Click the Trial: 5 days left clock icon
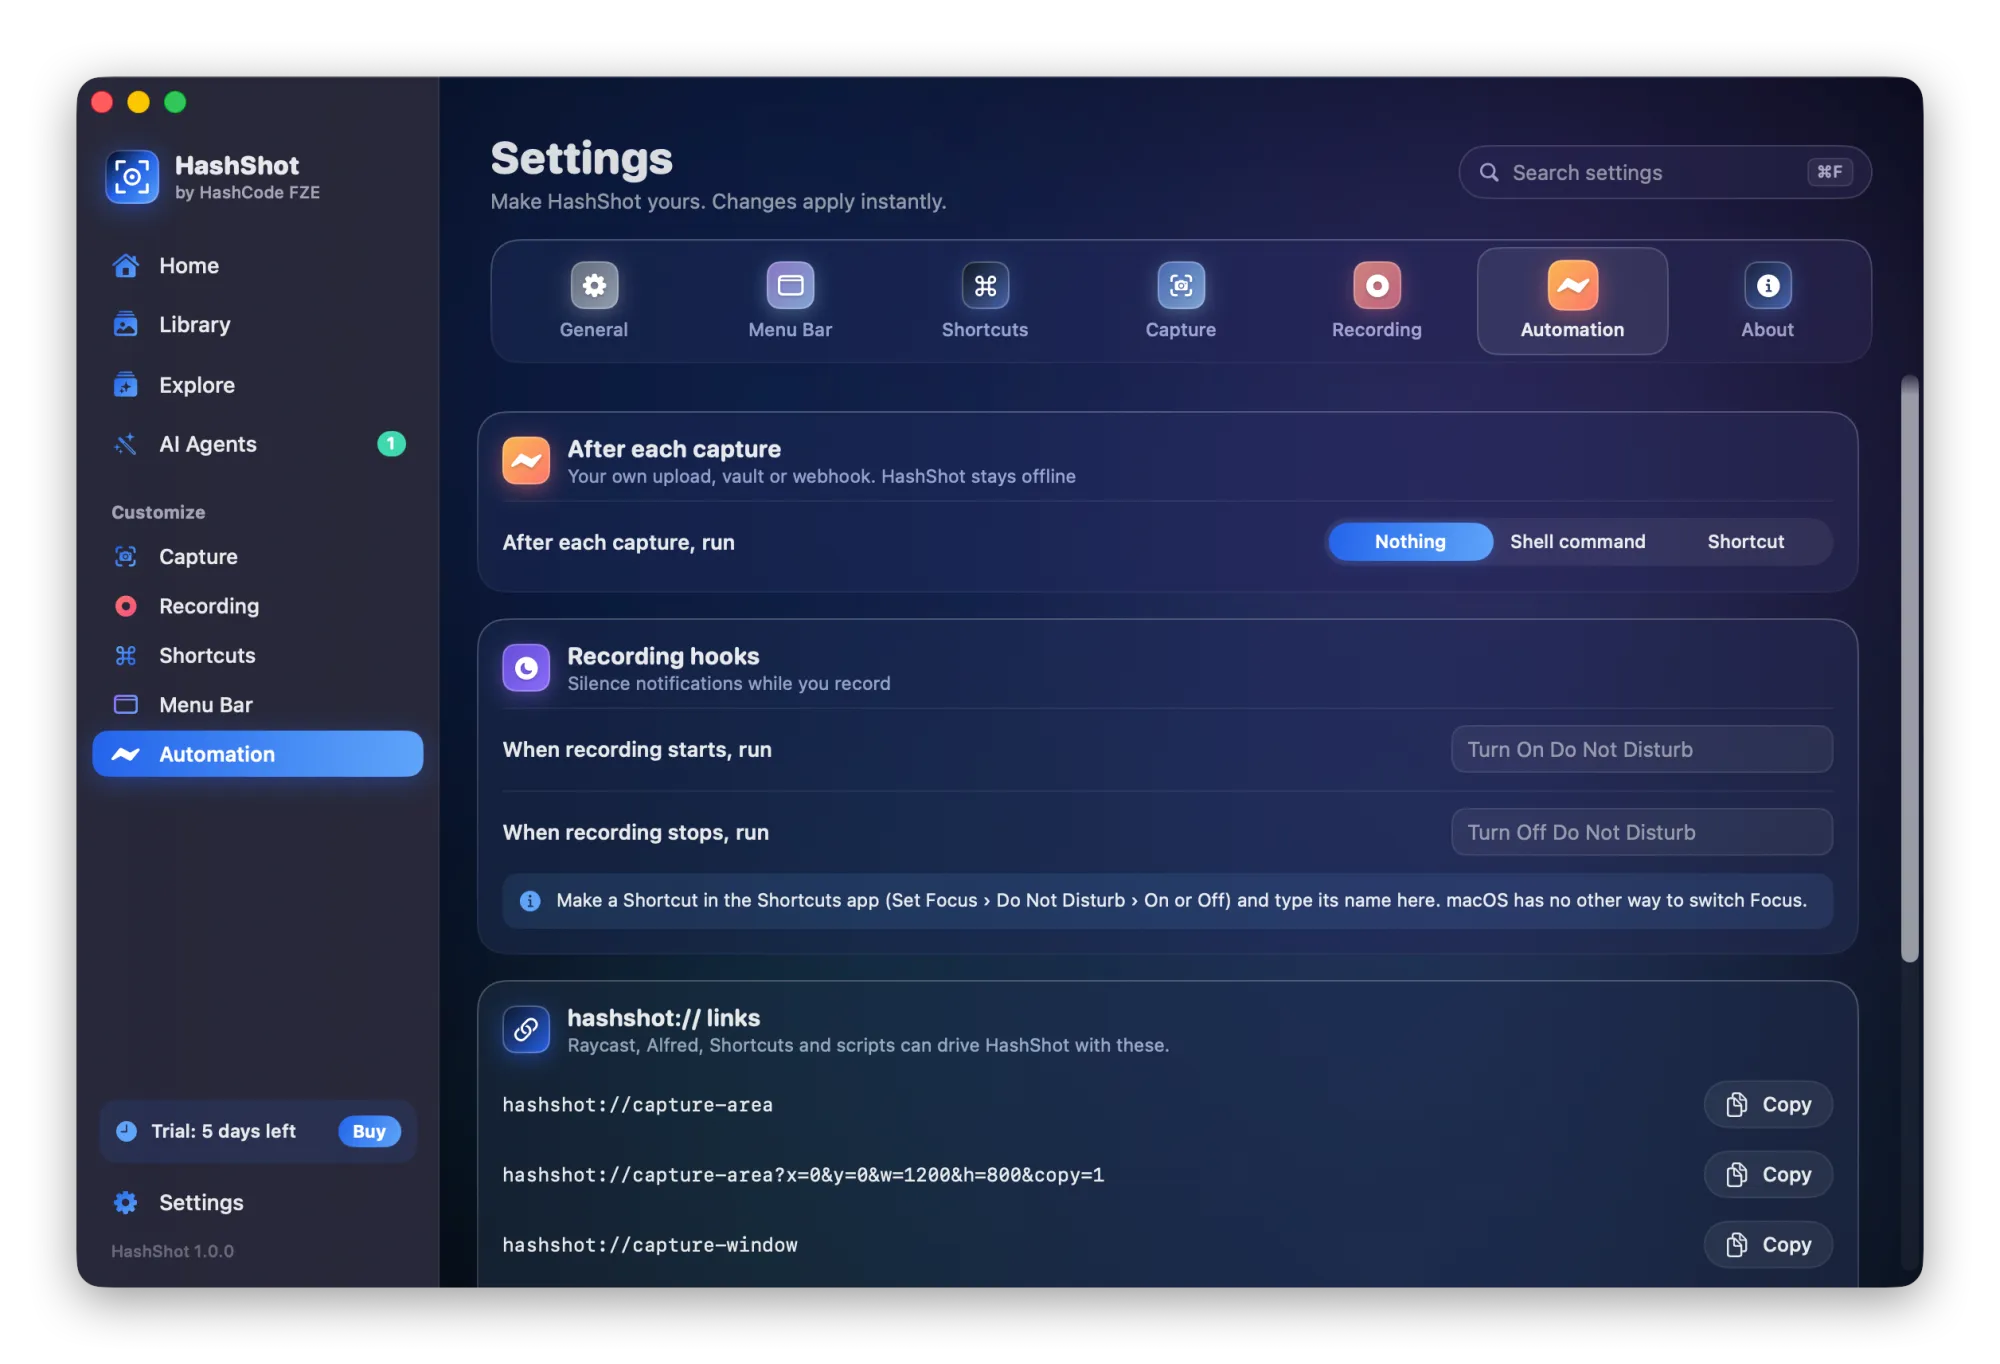2000x1364 pixels. 126,1132
